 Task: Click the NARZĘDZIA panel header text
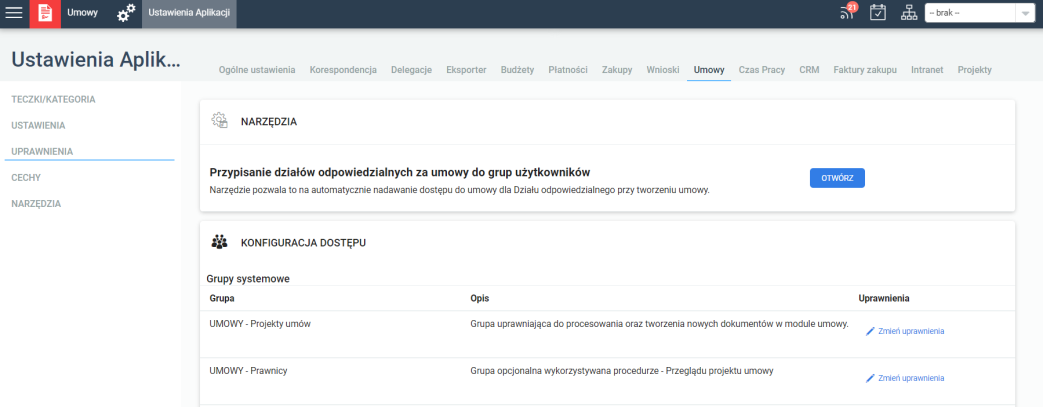coord(269,122)
